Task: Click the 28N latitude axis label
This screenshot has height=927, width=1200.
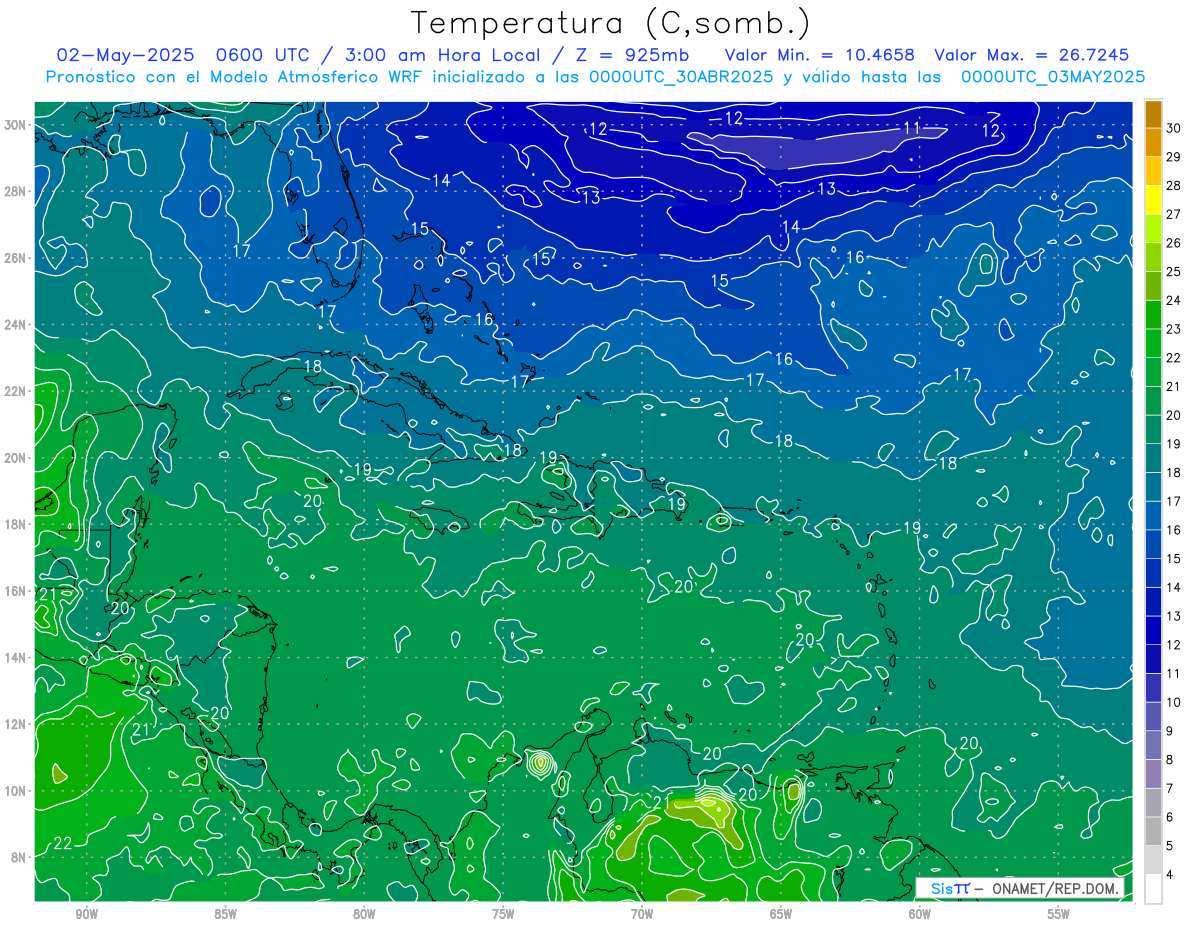Action: click(16, 191)
